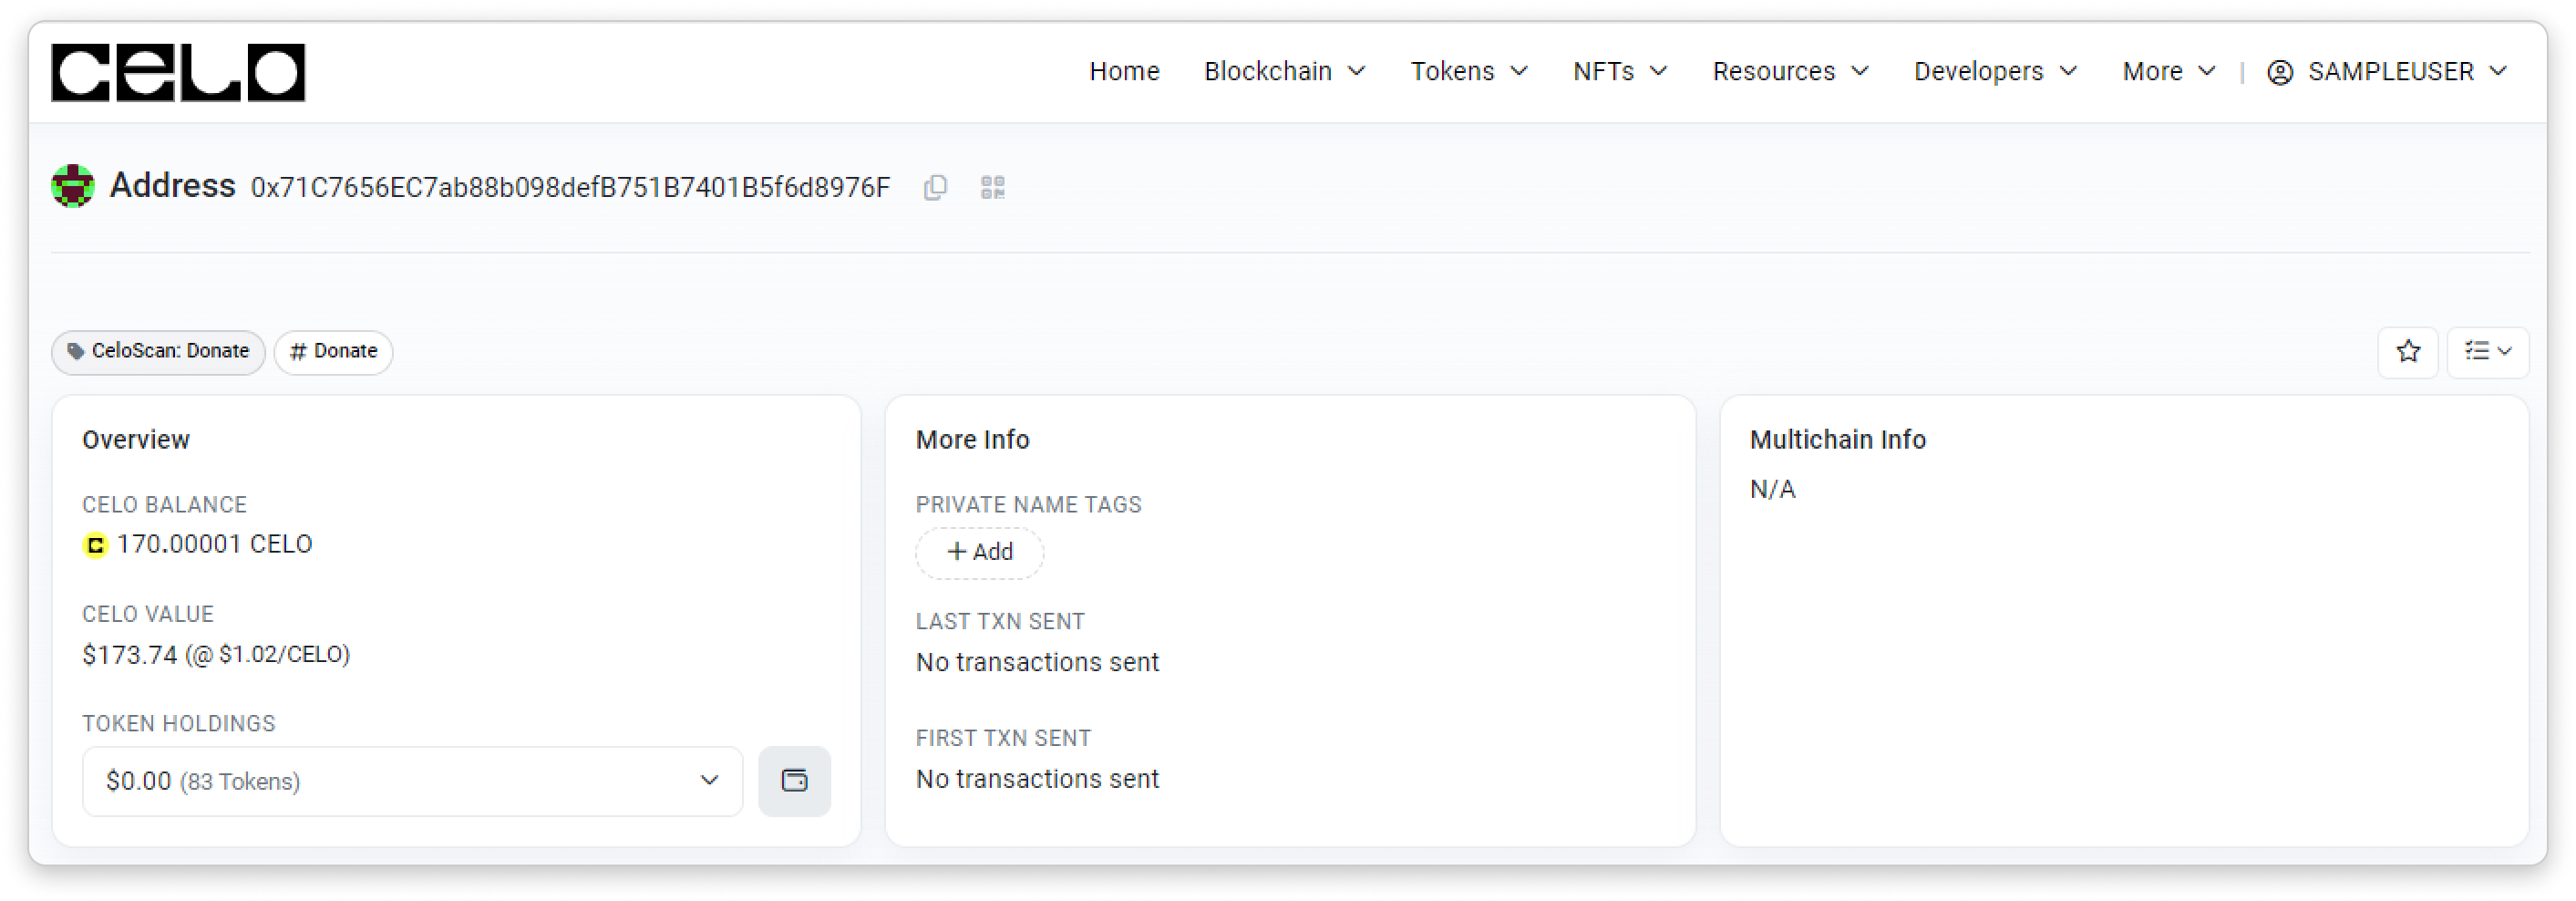2576x901 pixels.
Task: Open the NFTs menu
Action: click(x=1620, y=72)
